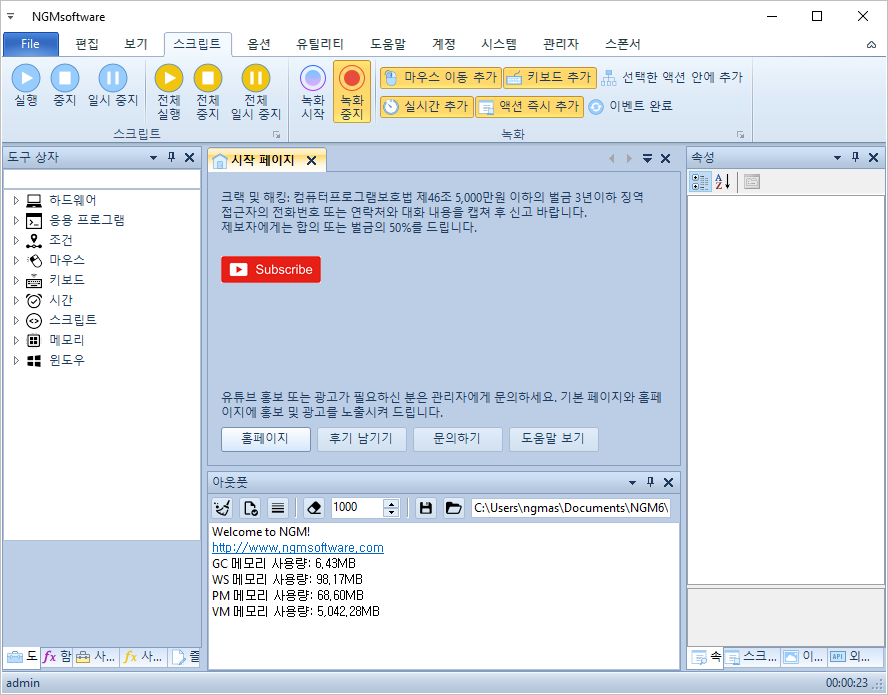Expand the 마우스 tree node
Viewport: 888px width, 695px height.
[16, 261]
